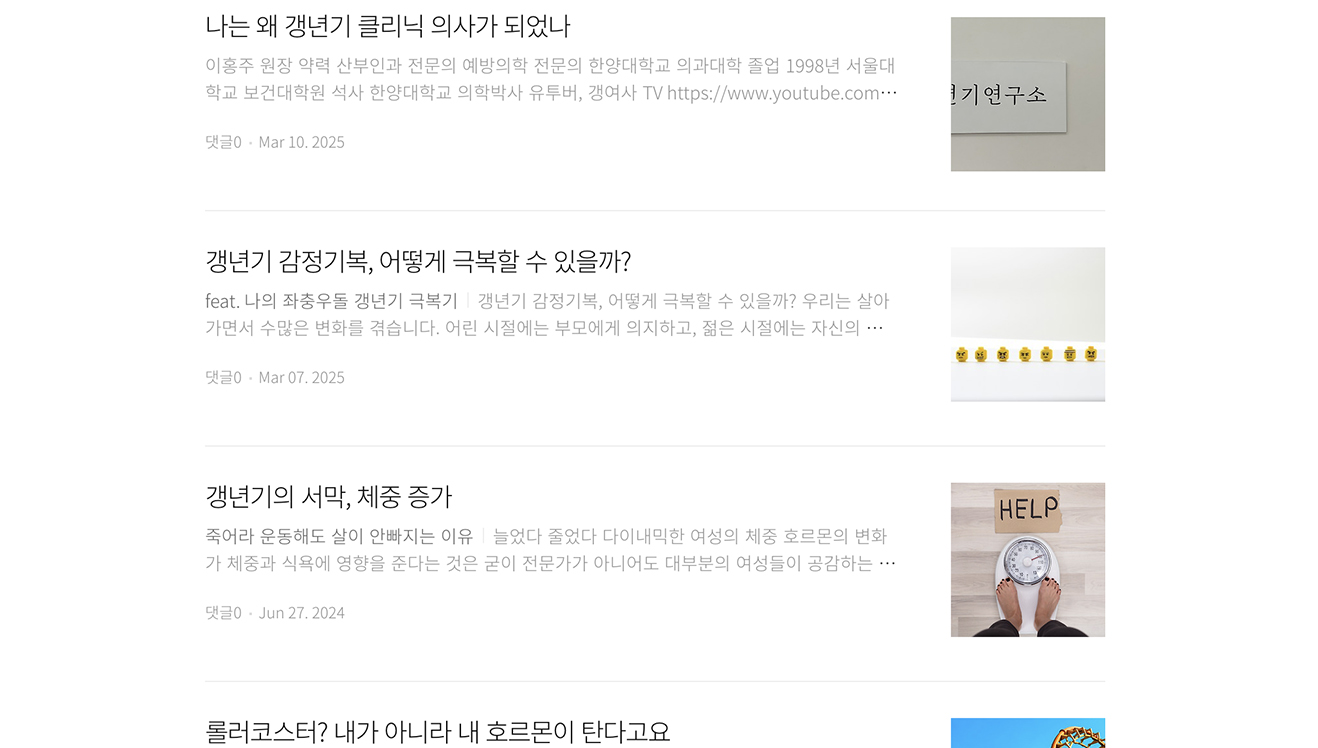Open post titled 나는 왜 갱년기 클리닉 의사가 되었나
1318x748 pixels.
click(387, 26)
